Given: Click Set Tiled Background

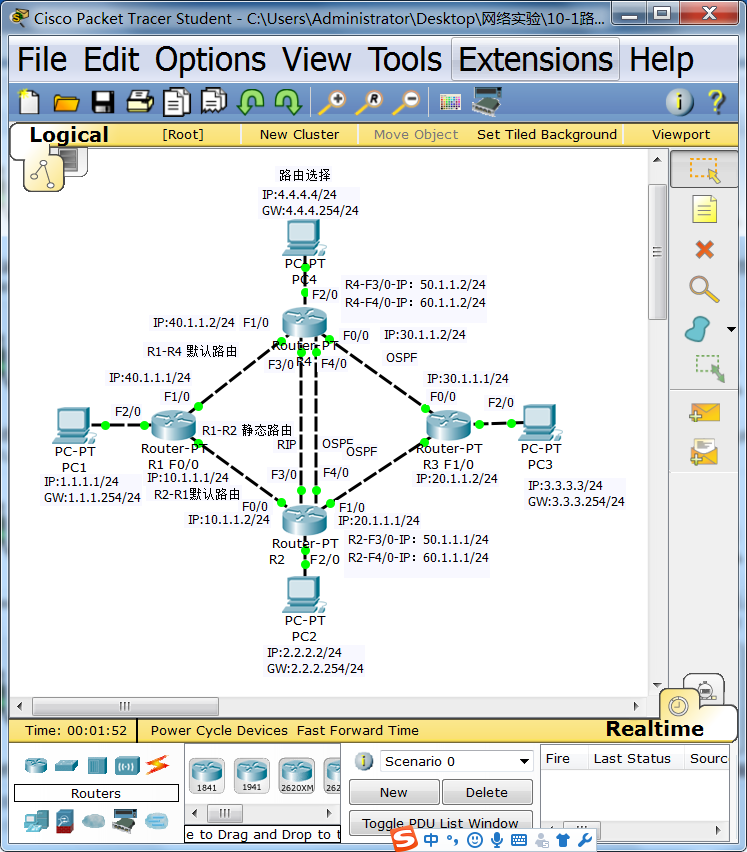Looking at the screenshot, I should [x=547, y=134].
